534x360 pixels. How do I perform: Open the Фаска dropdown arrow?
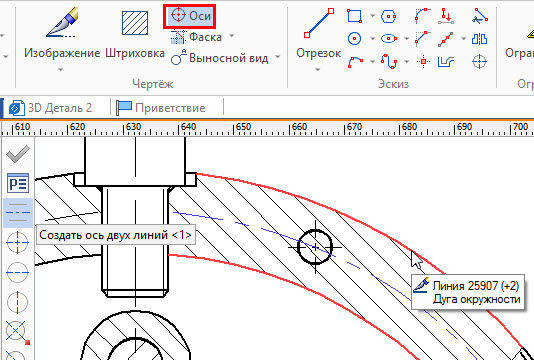click(232, 36)
